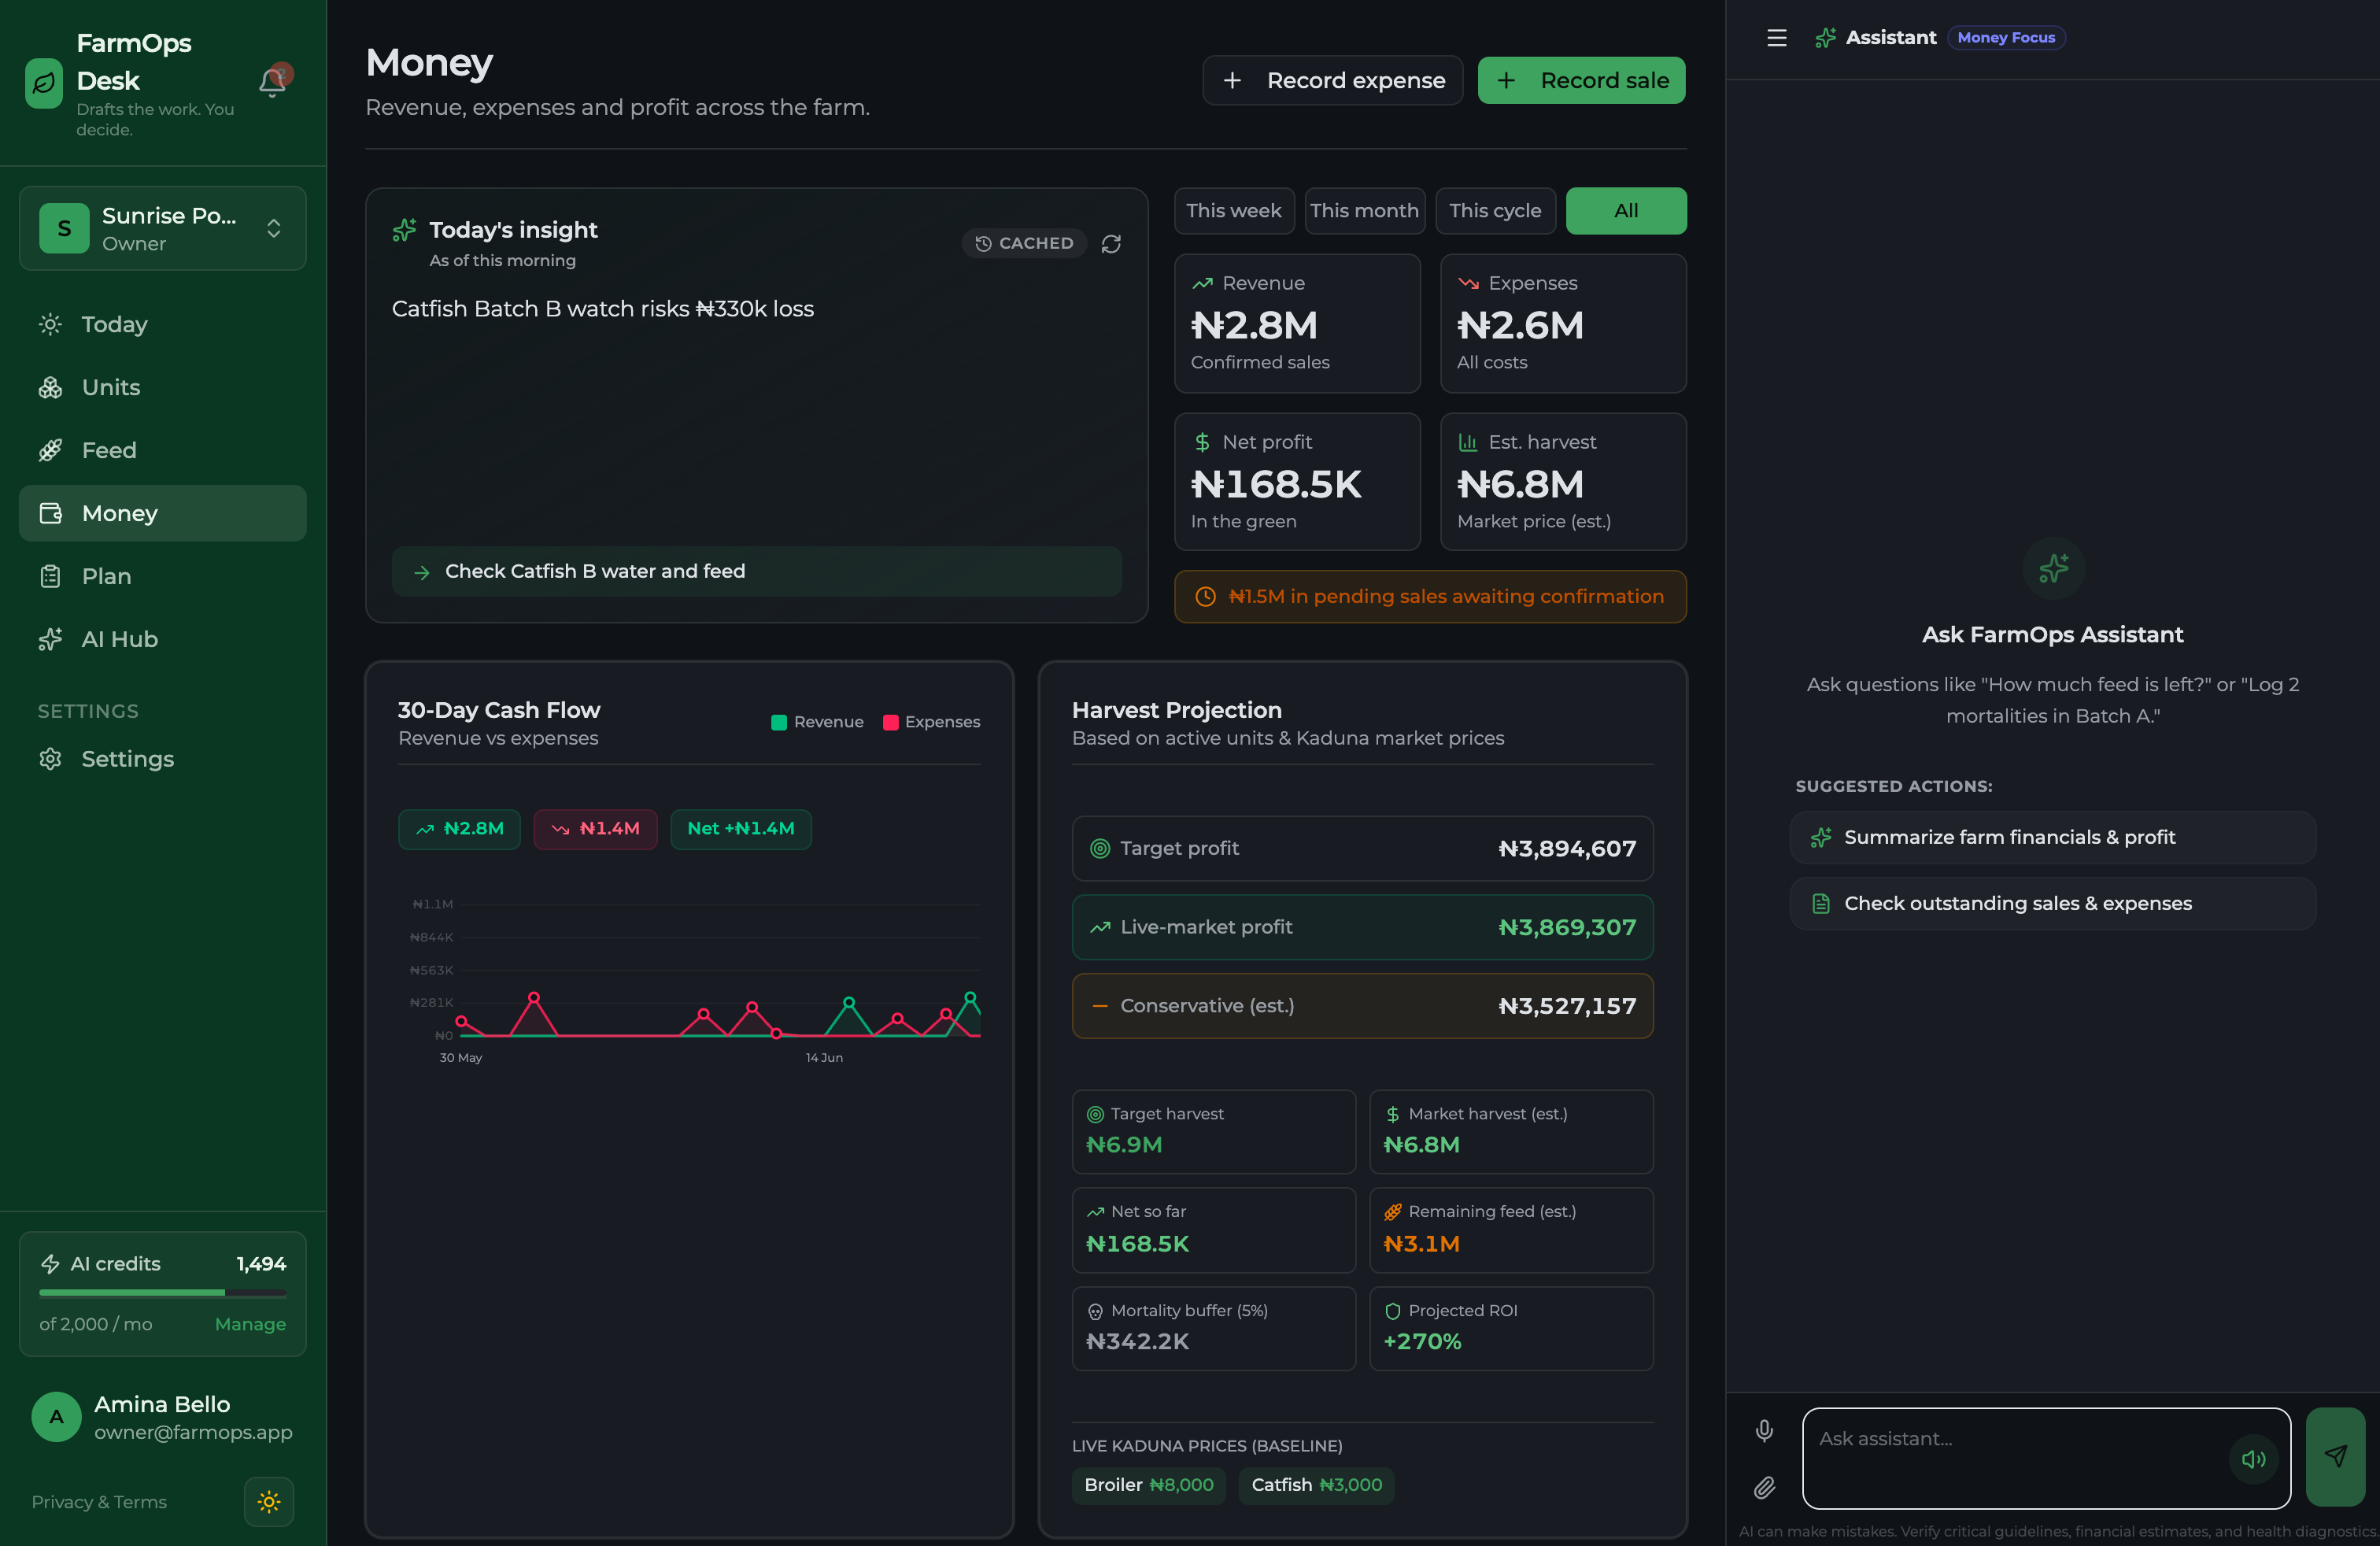Open Check Catfish B water and feed
The height and width of the screenshot is (1546, 2380).
pos(756,571)
